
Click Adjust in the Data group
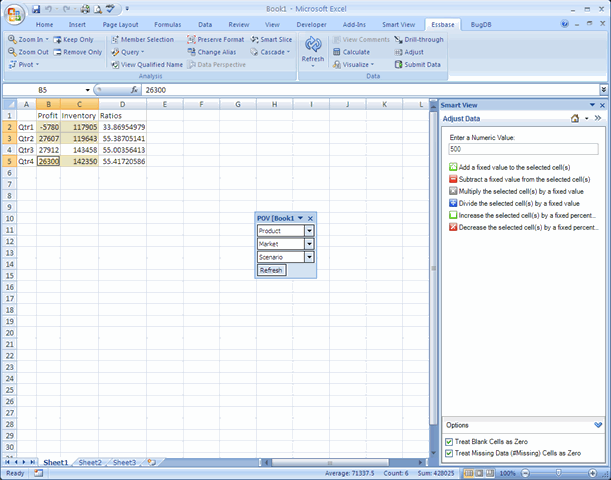[409, 52]
